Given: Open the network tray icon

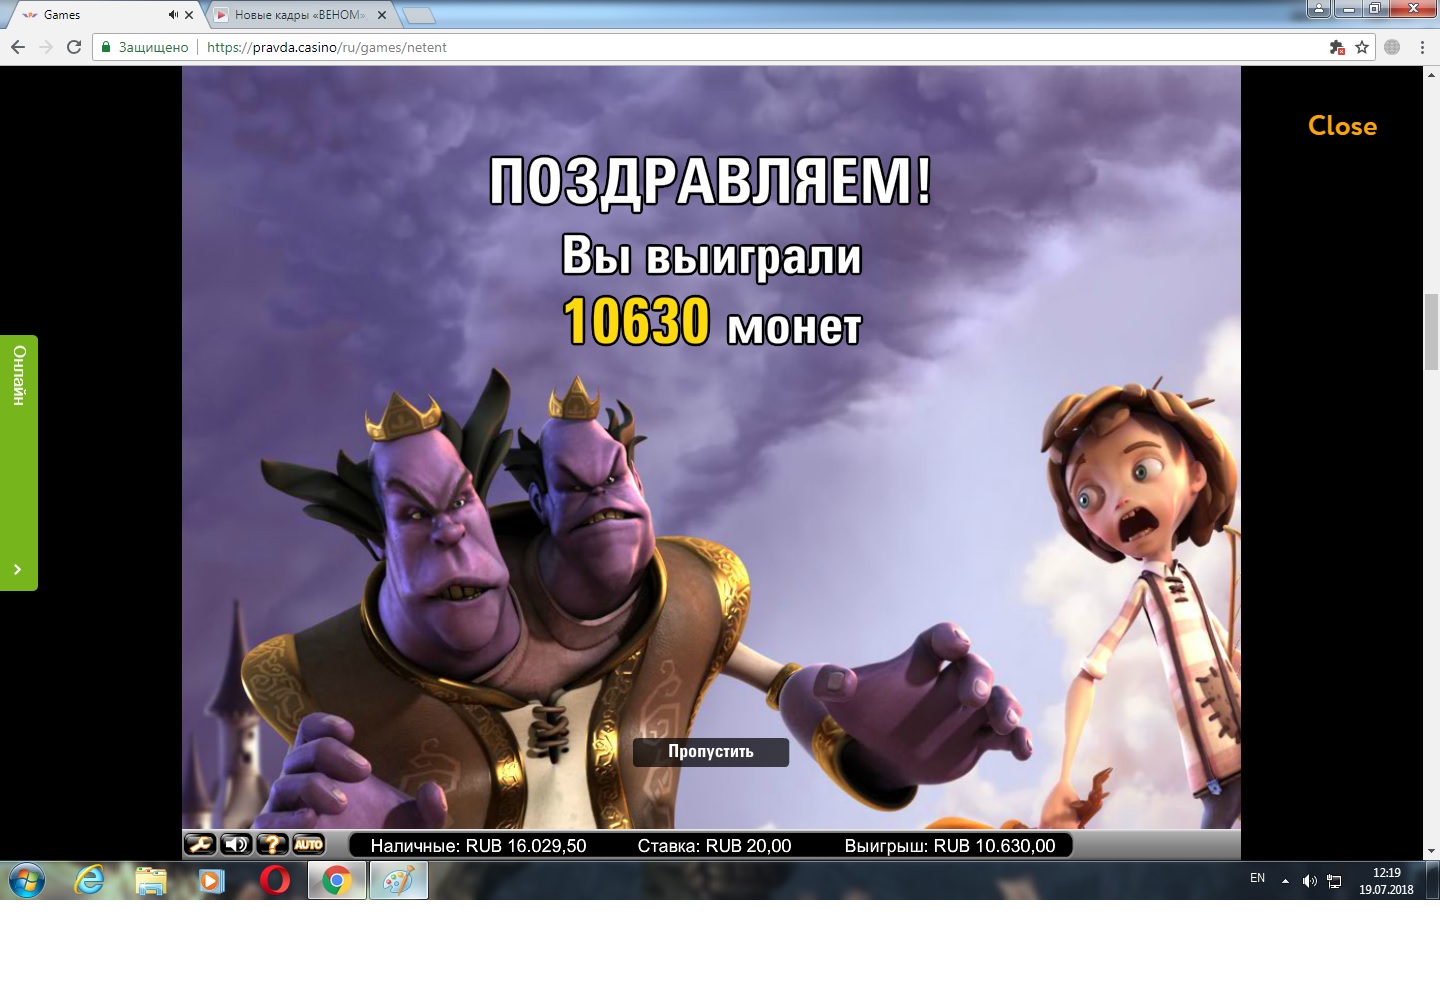Looking at the screenshot, I should pos(1334,881).
